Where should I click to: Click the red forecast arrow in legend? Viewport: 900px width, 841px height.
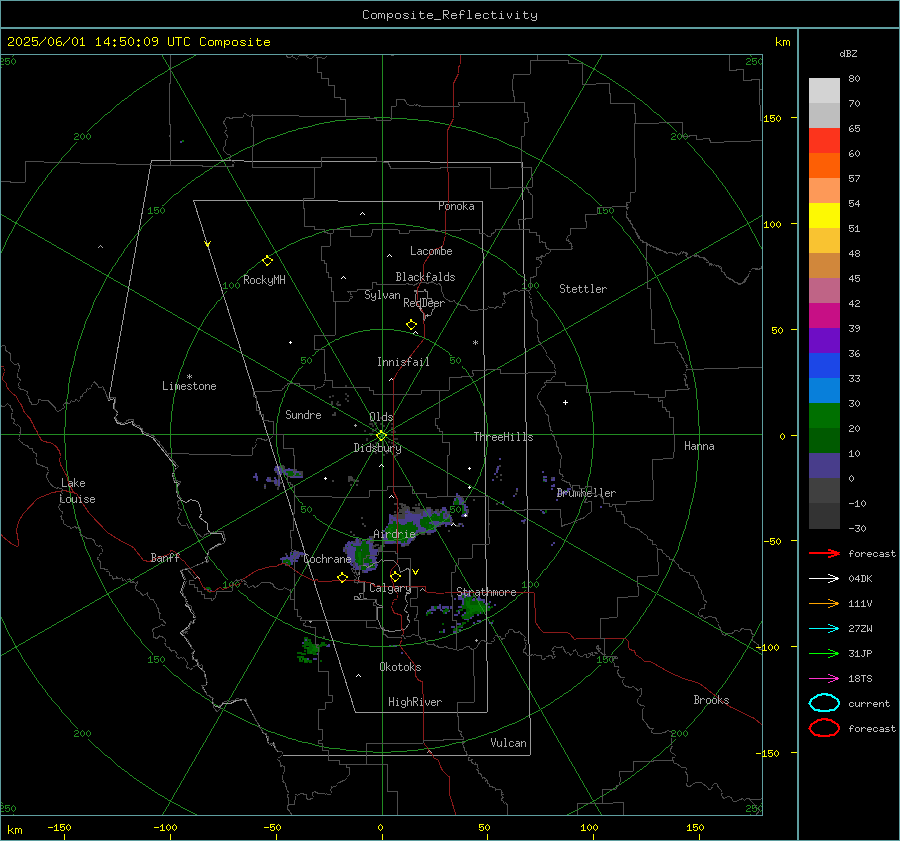pyautogui.click(x=824, y=553)
